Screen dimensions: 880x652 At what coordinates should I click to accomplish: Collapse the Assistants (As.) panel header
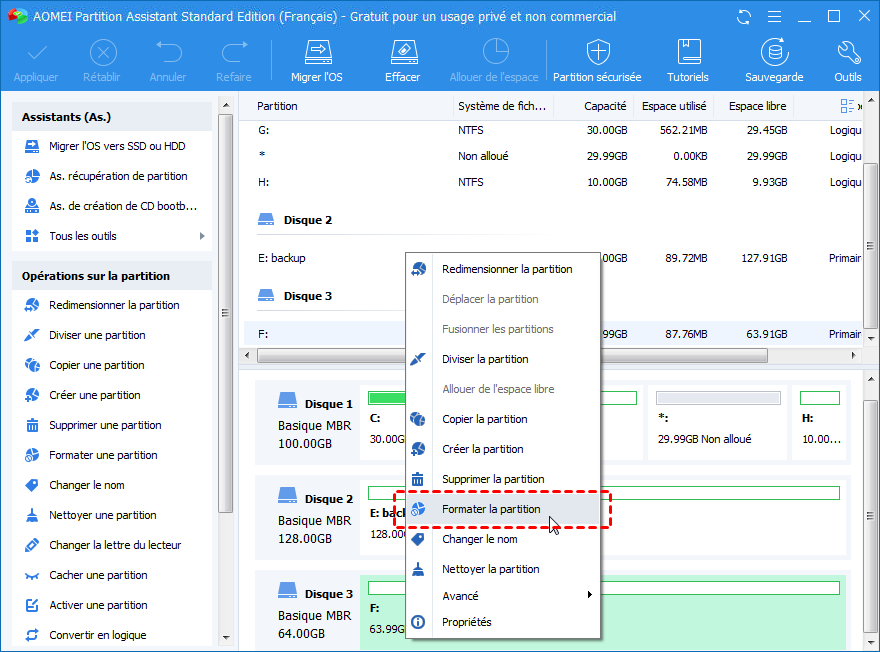coord(112,117)
